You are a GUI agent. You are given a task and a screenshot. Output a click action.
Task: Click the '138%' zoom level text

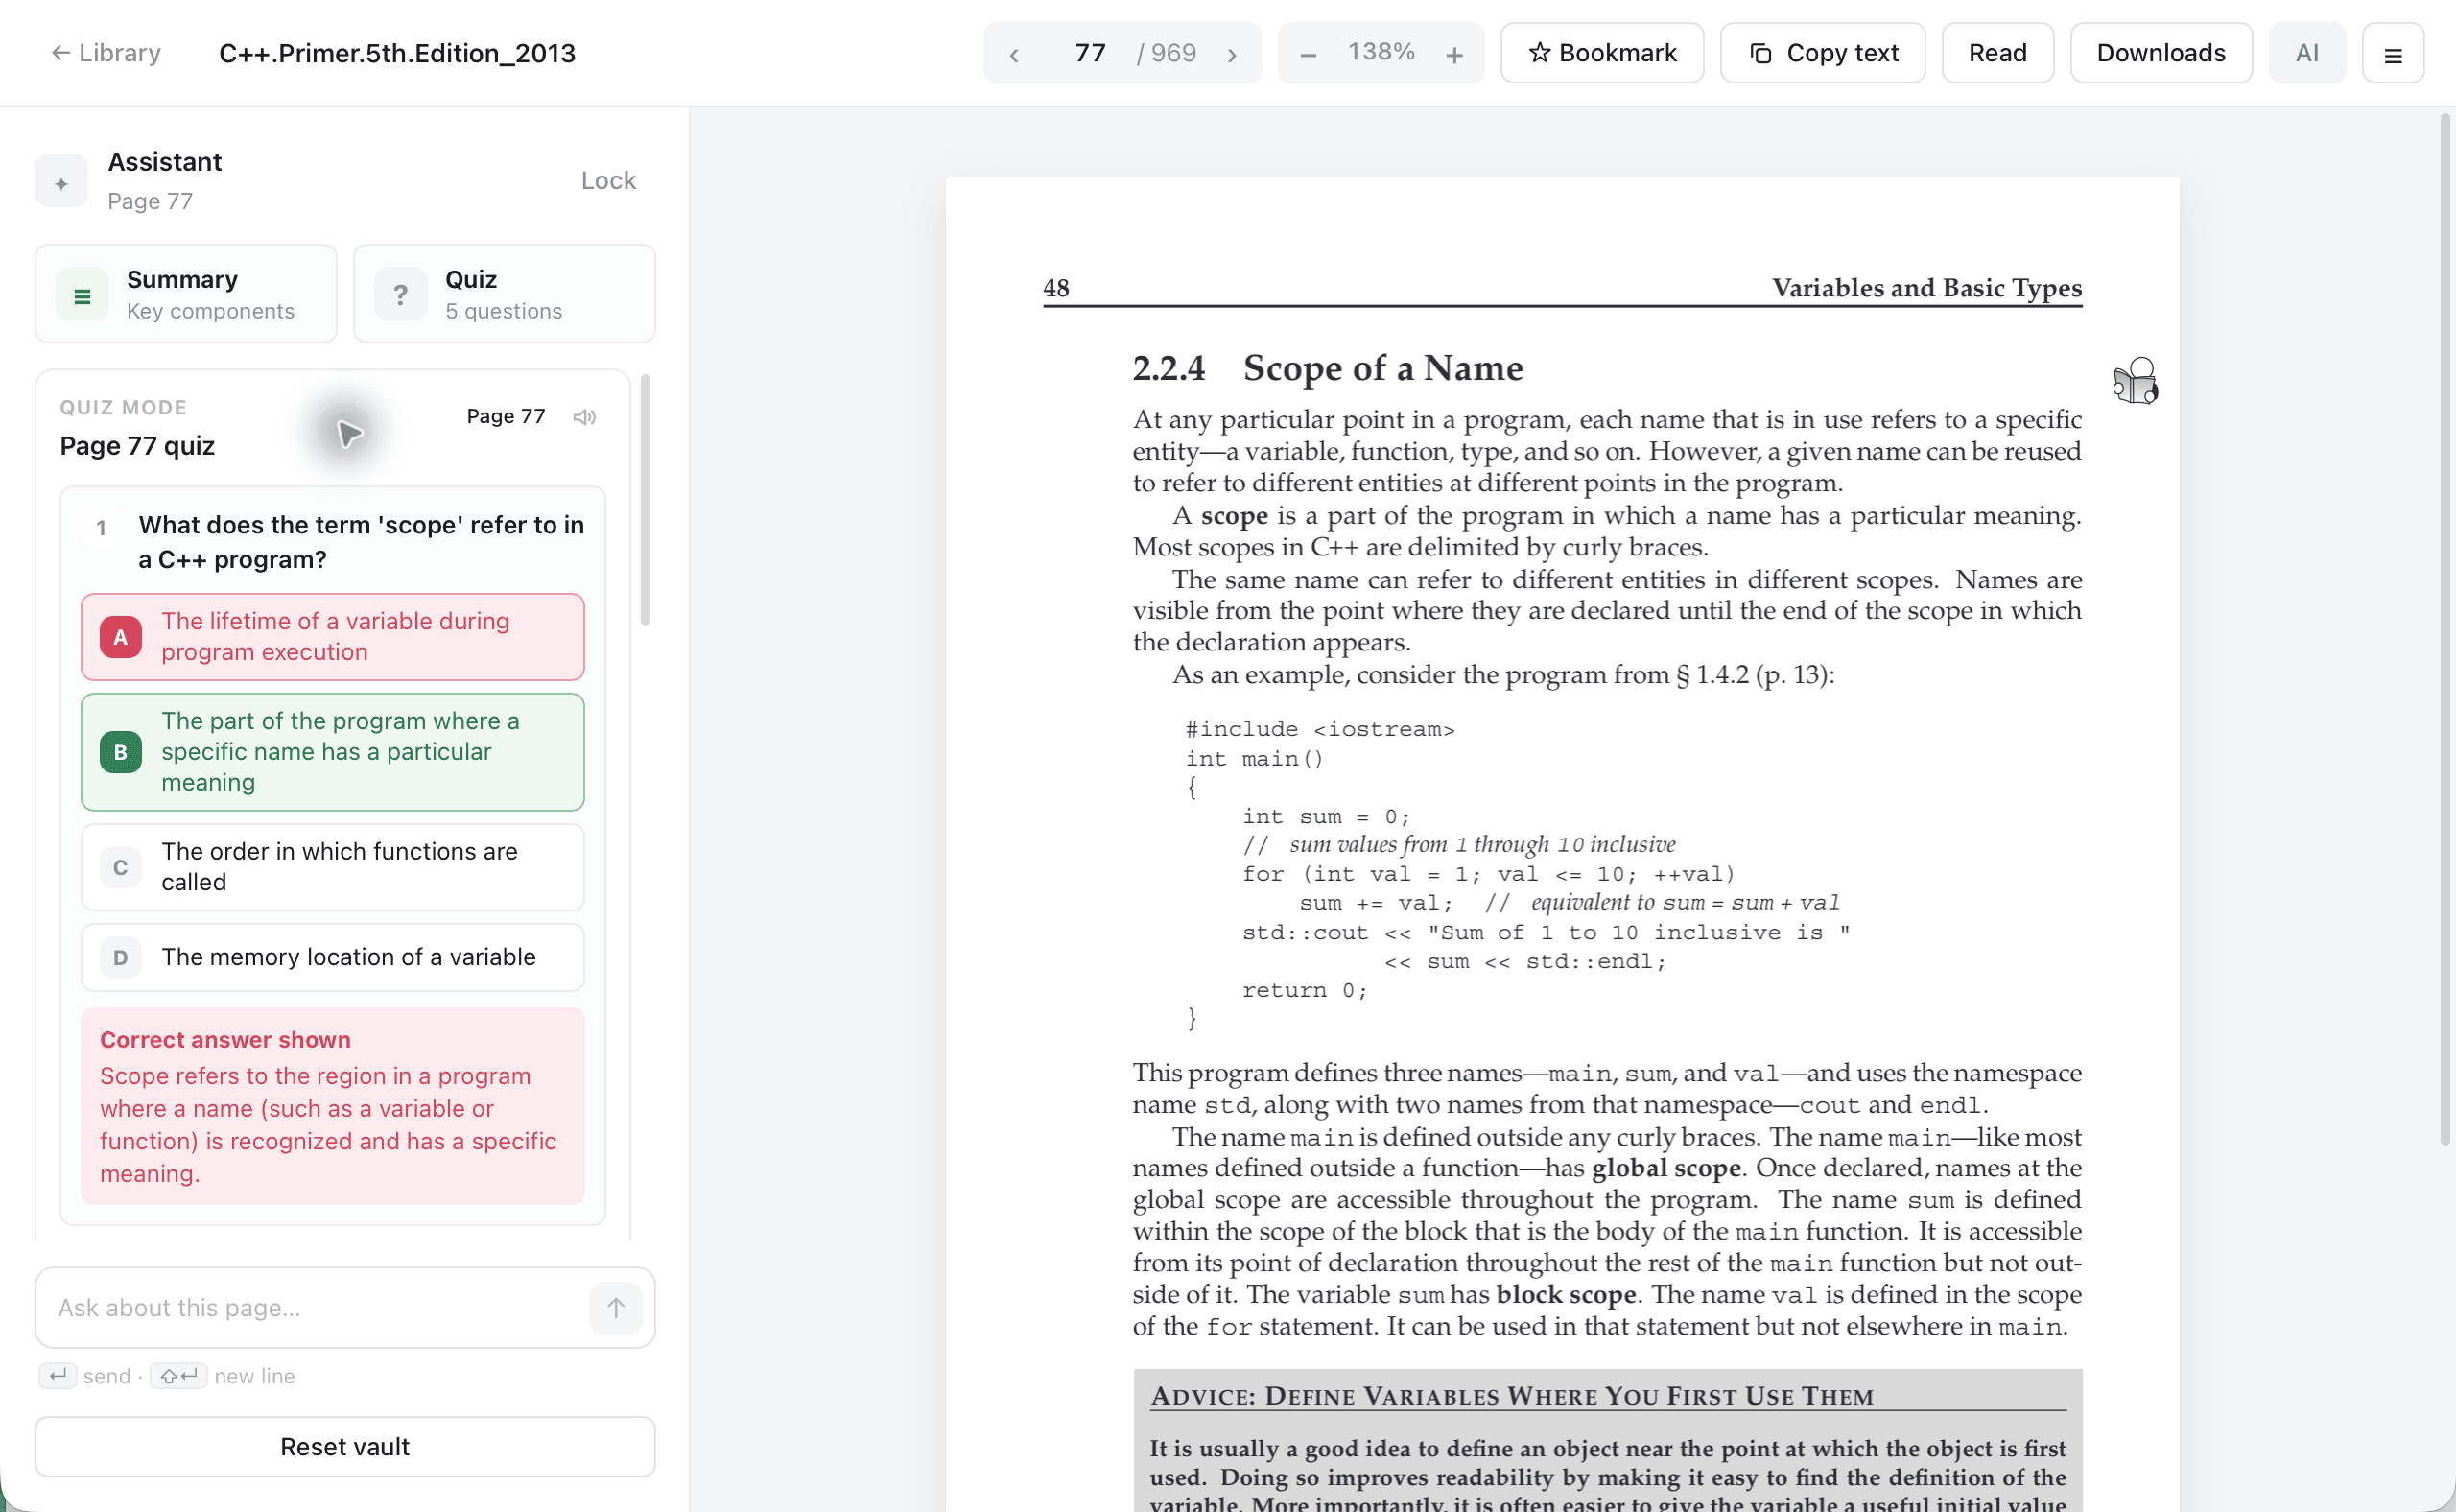point(1381,52)
